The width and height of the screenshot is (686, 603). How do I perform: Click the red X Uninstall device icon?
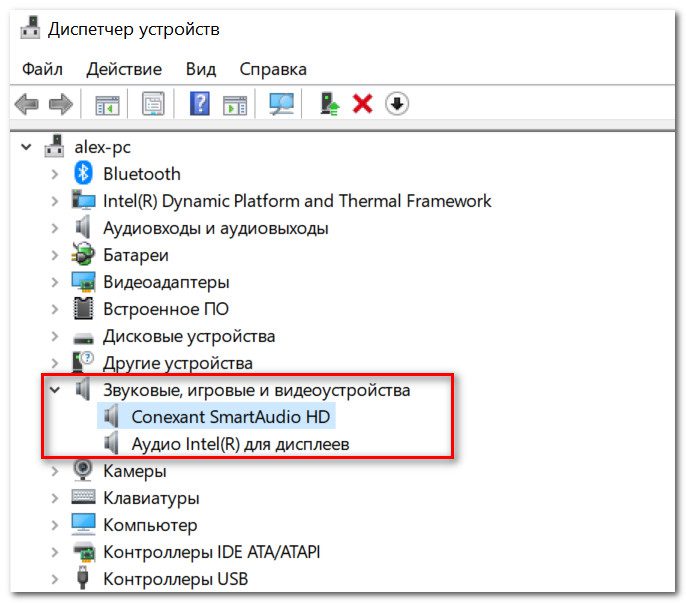pos(363,104)
